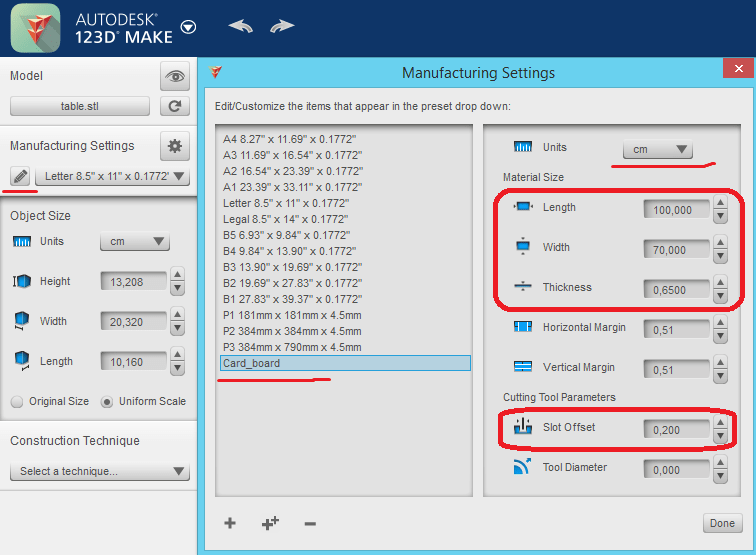Select preset B5 6.93" x 9.84"

point(286,235)
